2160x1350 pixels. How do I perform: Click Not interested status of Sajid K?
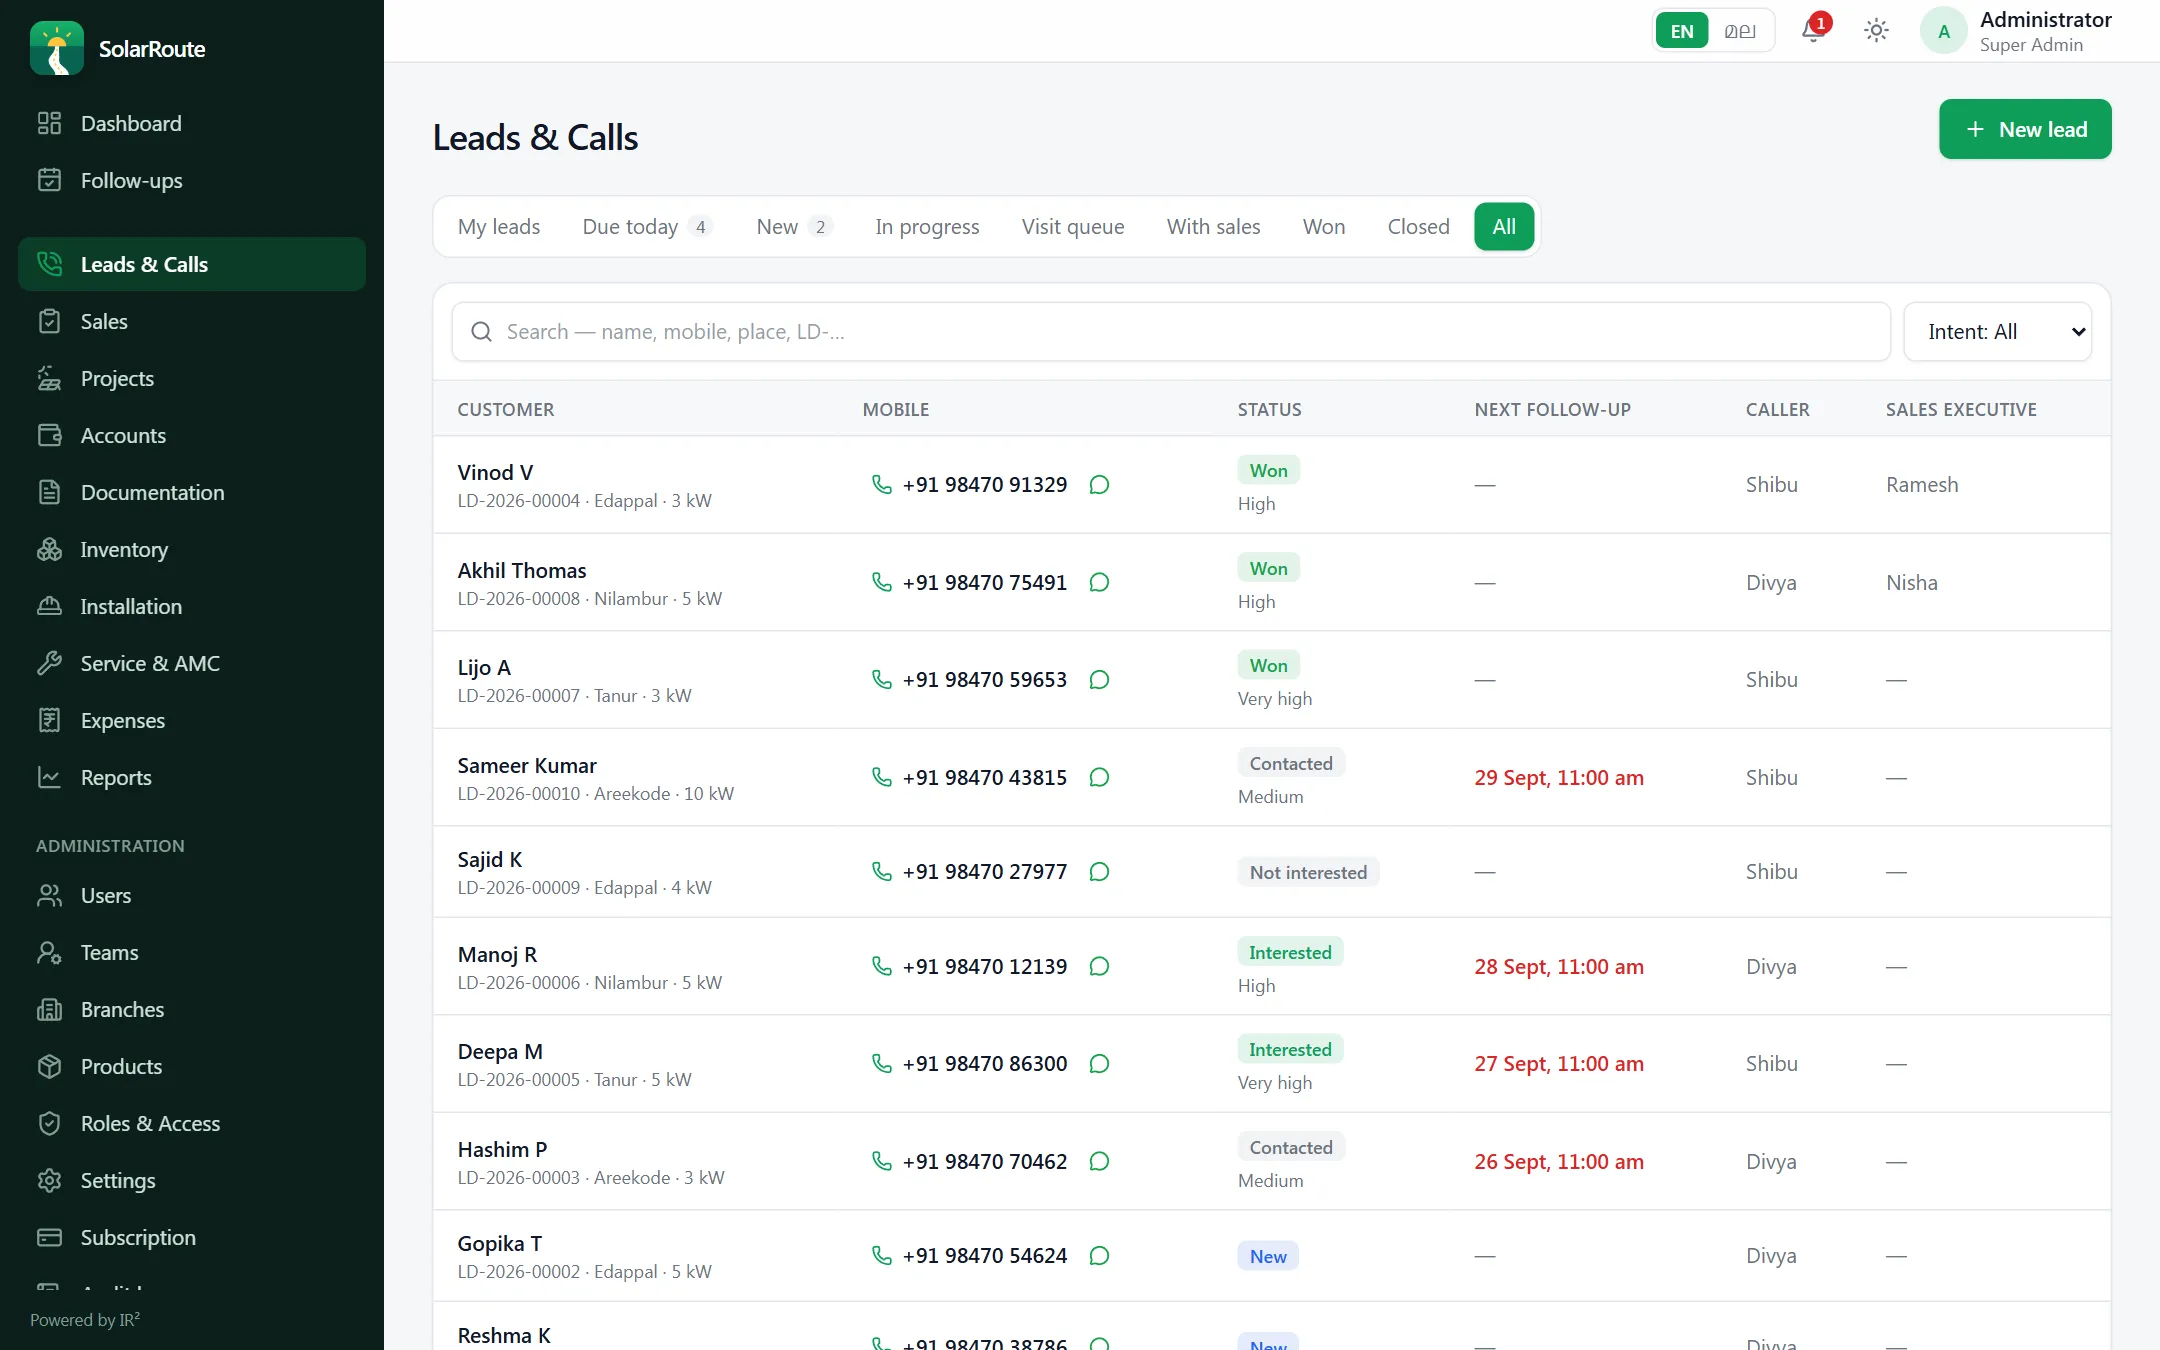tap(1308, 872)
